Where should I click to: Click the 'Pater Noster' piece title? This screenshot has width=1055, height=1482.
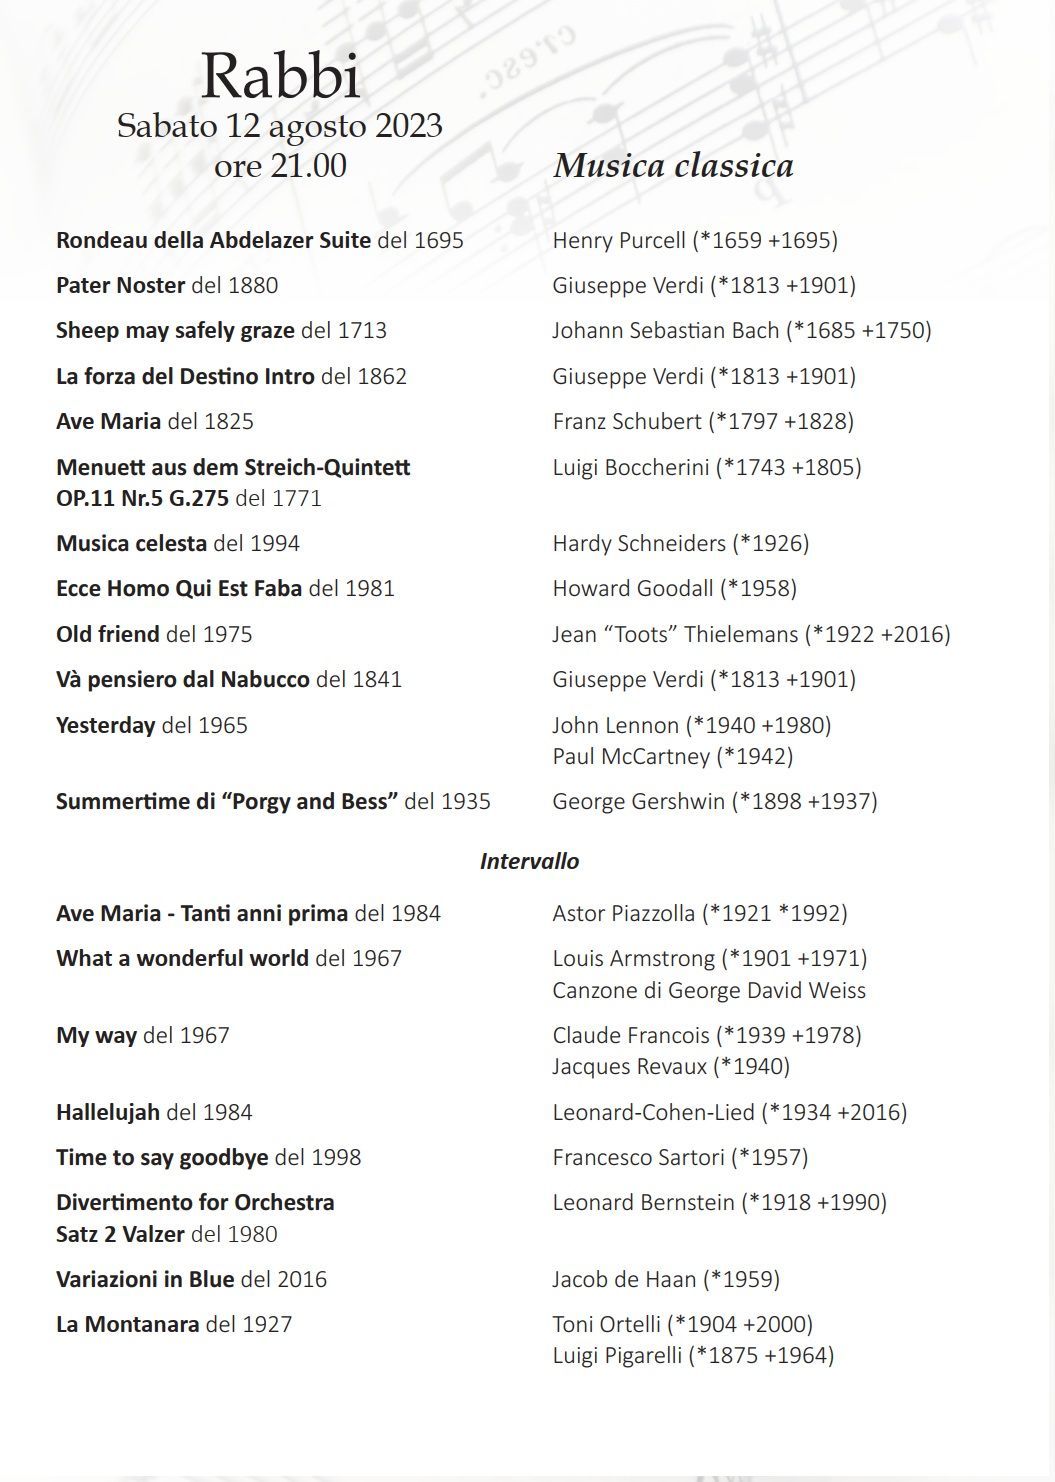(120, 285)
